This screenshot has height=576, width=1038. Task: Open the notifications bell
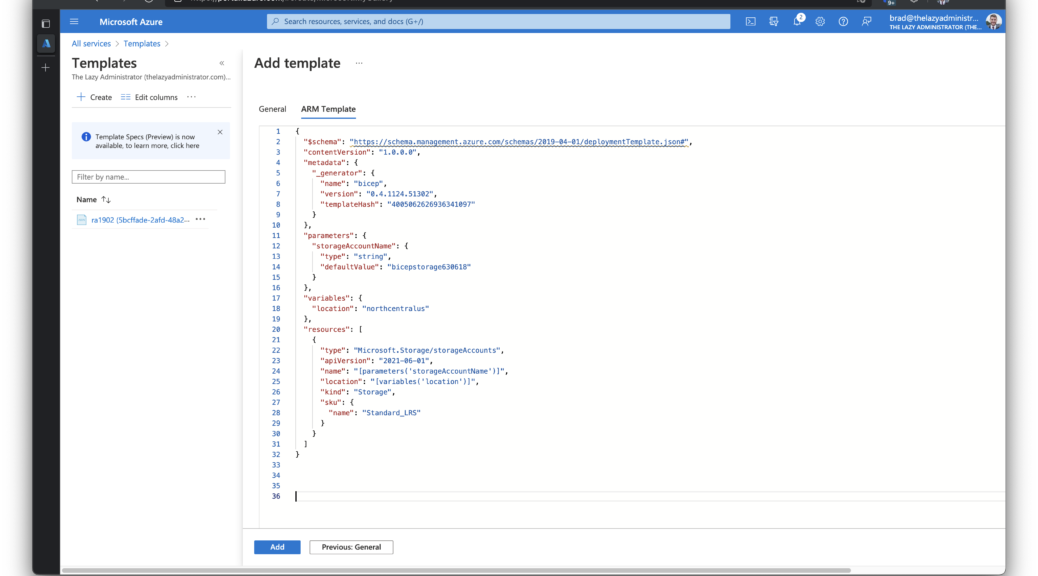(x=798, y=21)
